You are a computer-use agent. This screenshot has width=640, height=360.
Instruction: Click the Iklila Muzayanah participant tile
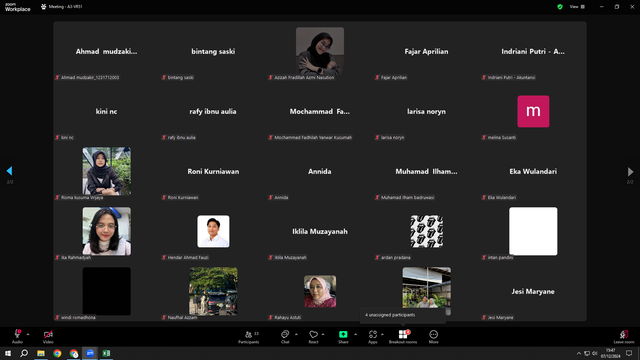(x=320, y=231)
